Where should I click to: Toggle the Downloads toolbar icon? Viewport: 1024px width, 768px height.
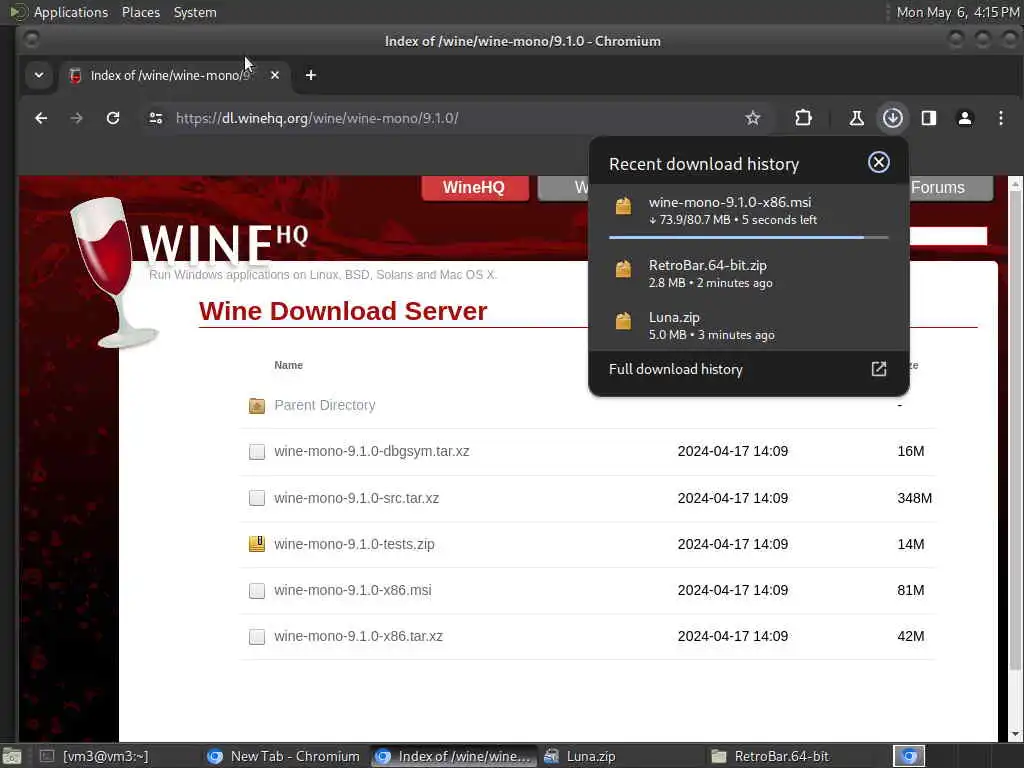pyautogui.click(x=893, y=118)
